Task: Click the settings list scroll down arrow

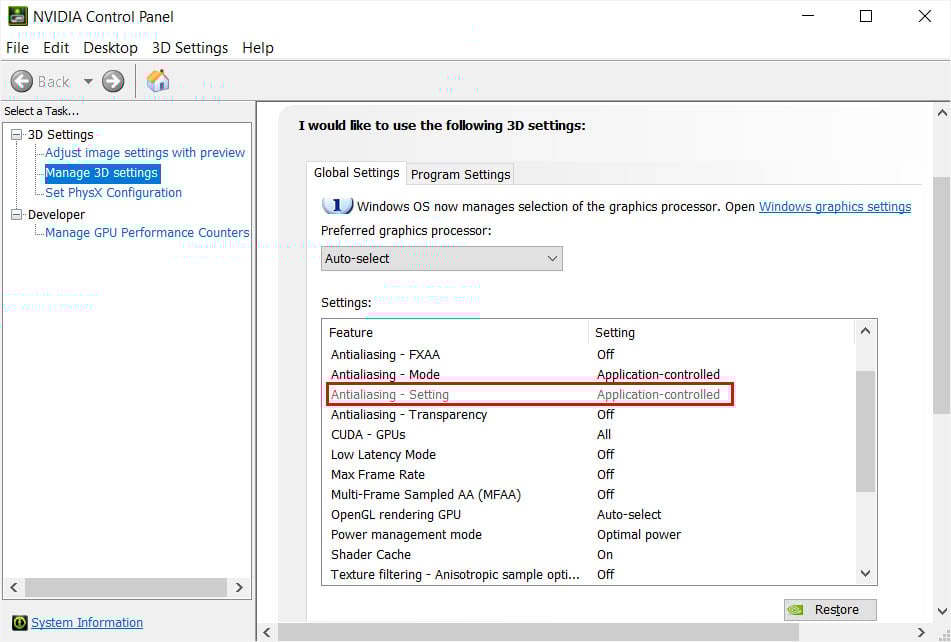Action: pos(865,573)
